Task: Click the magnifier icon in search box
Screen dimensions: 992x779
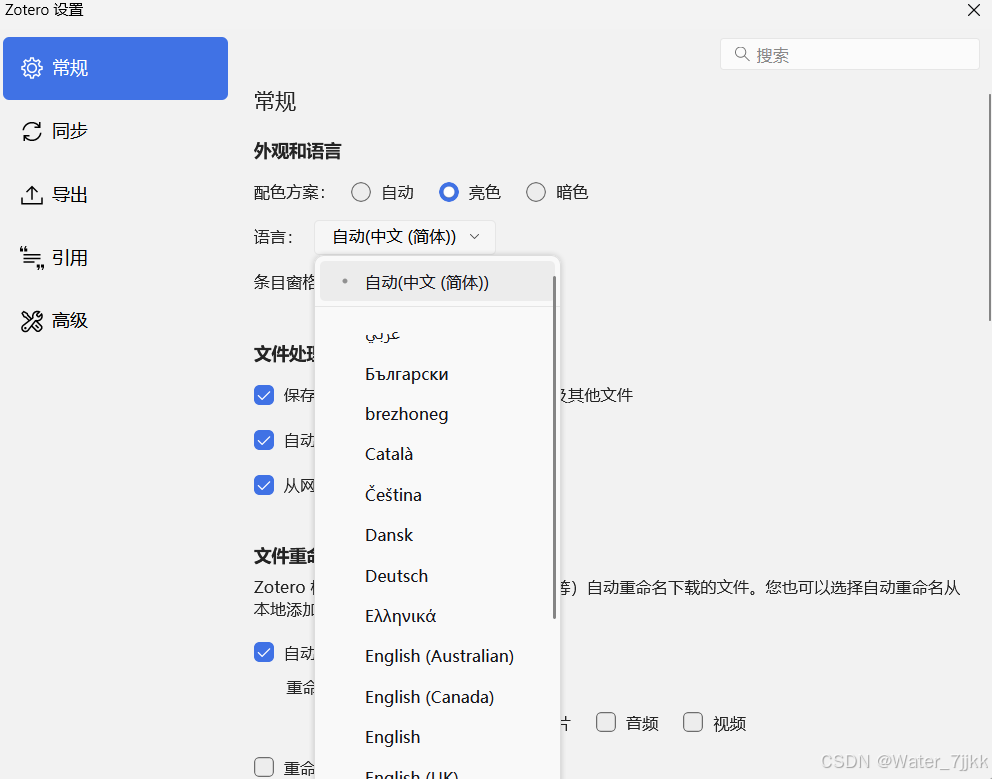Action: (x=741, y=54)
